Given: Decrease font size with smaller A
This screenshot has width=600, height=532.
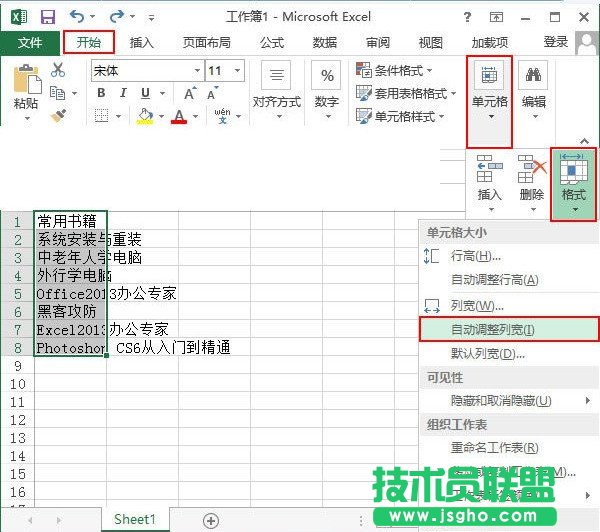Looking at the screenshot, I should click(x=212, y=93).
